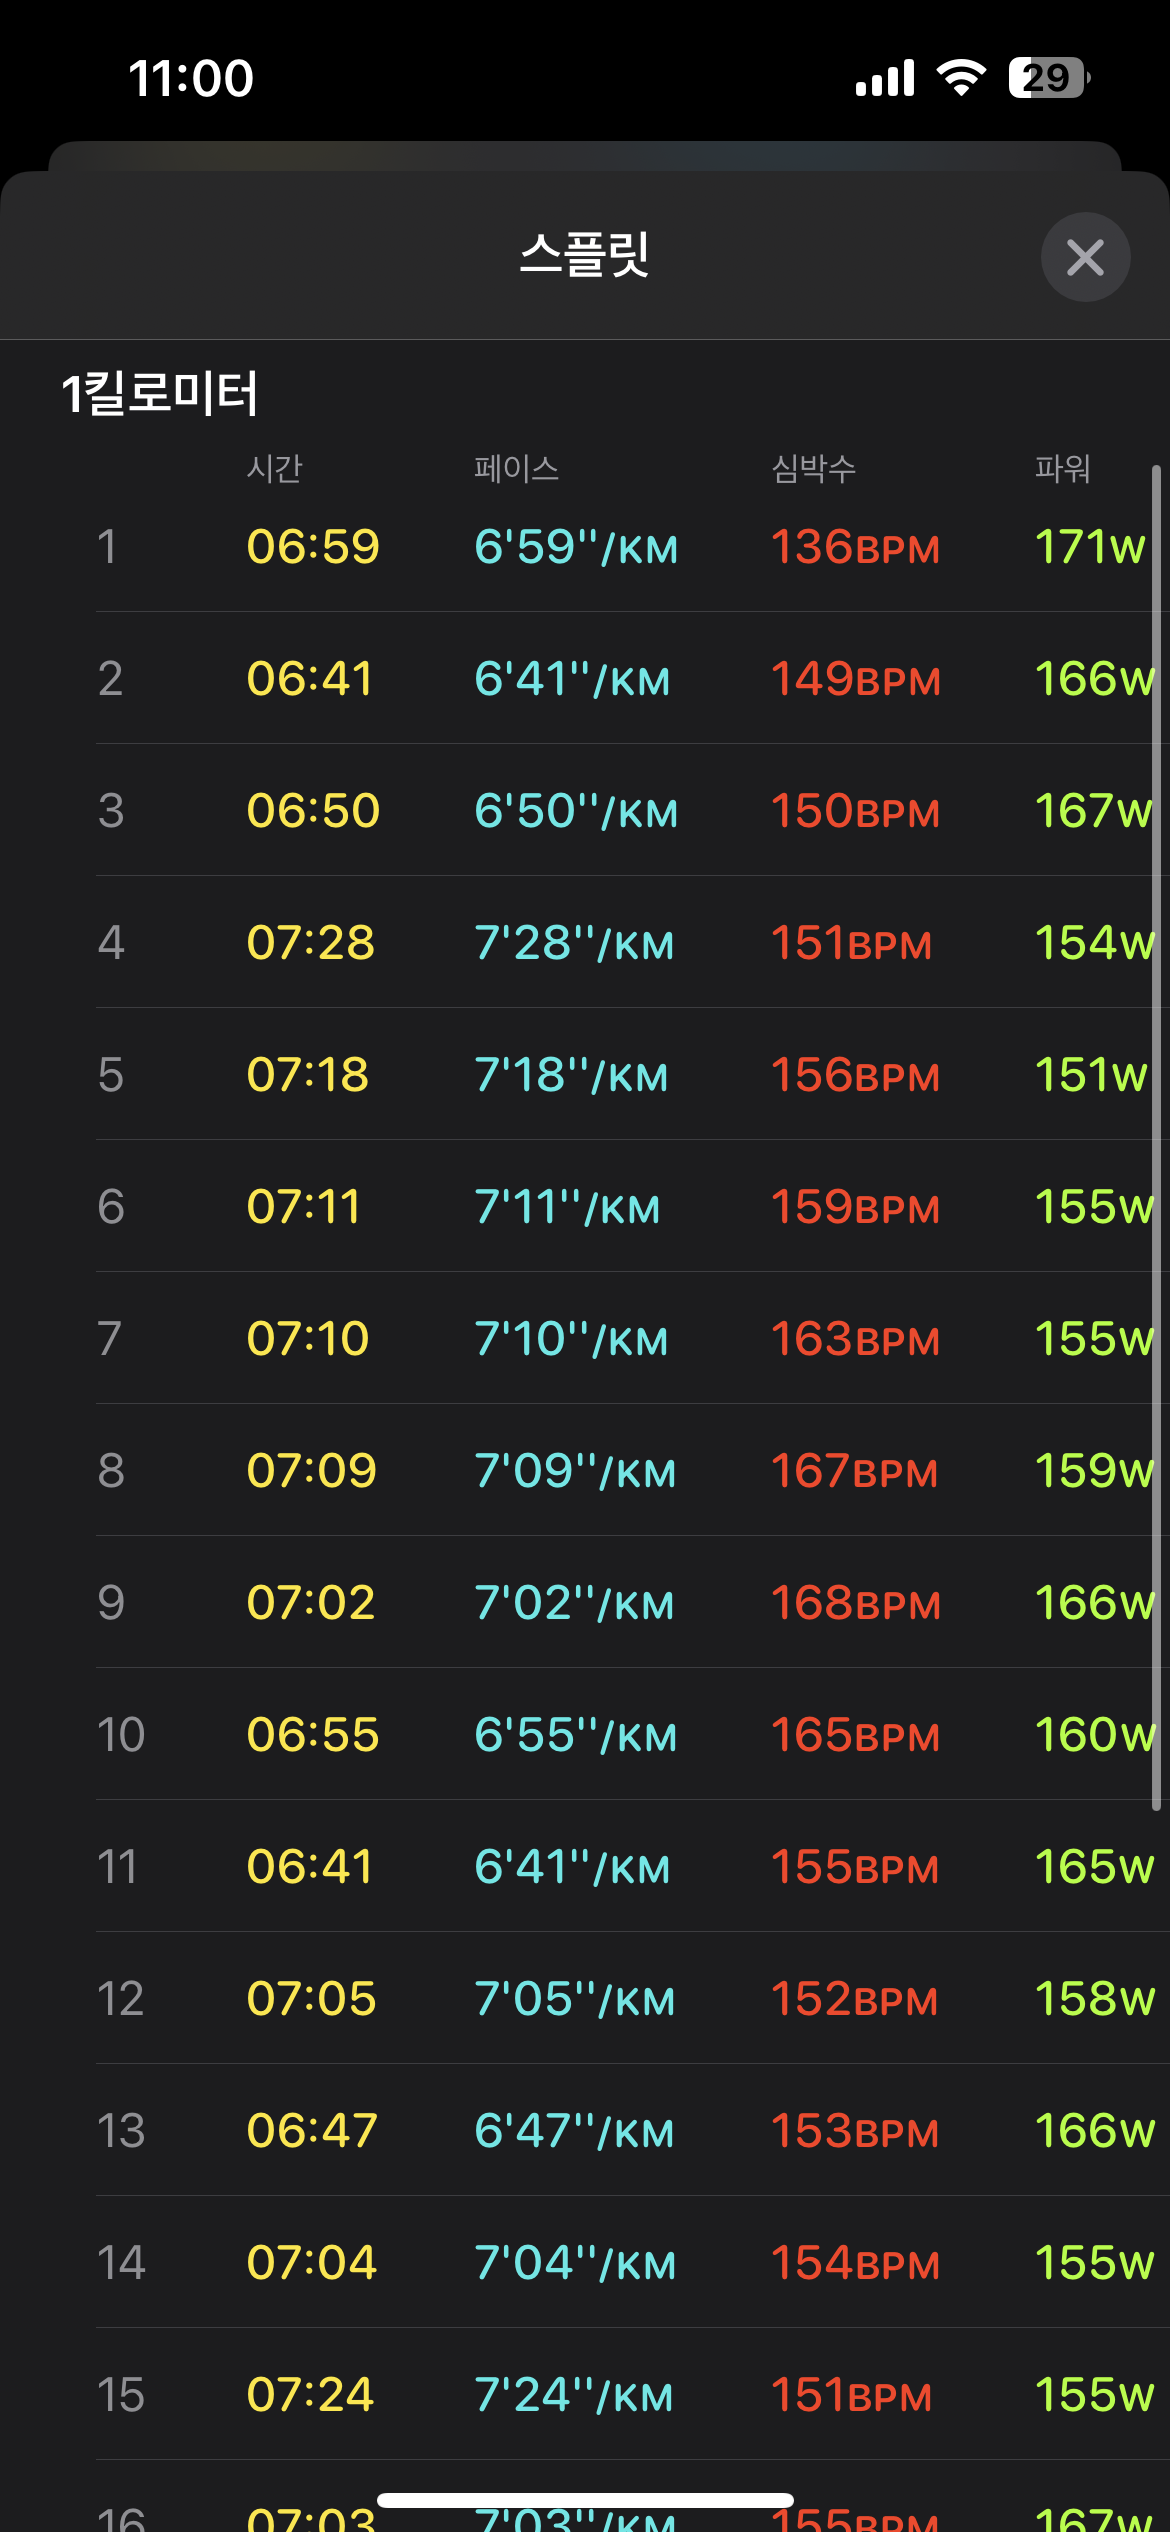
Task: Tap the 파워 column header
Action: click(x=1062, y=468)
